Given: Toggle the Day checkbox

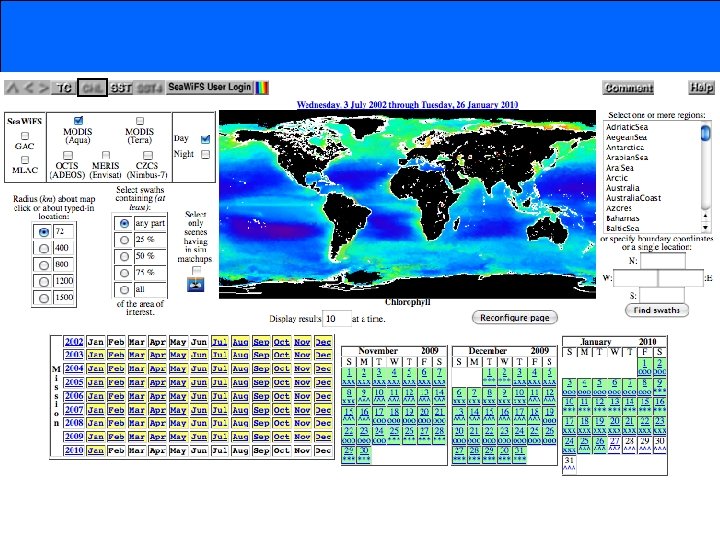Looking at the screenshot, I should tap(205, 139).
